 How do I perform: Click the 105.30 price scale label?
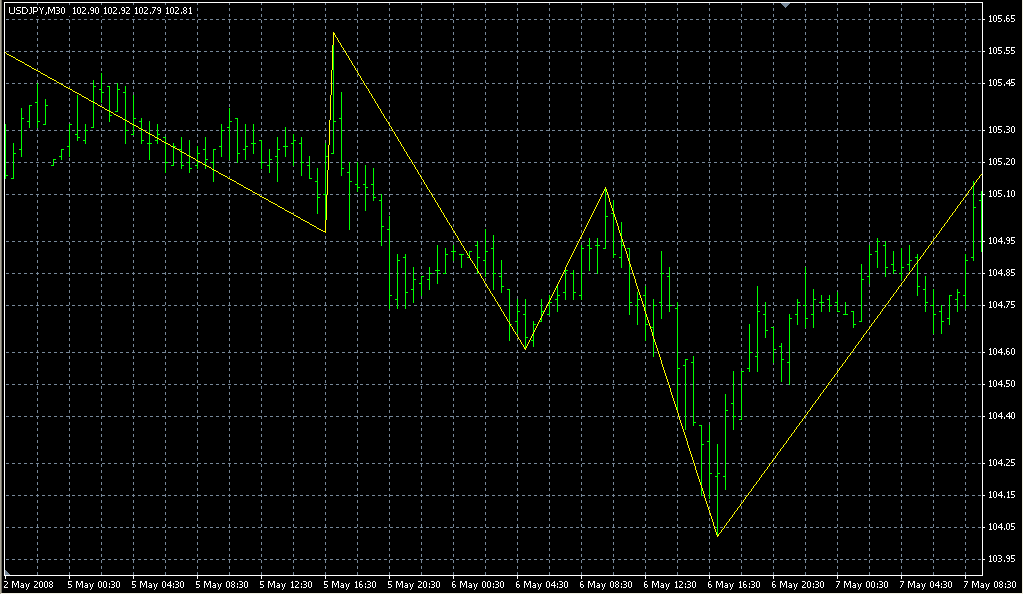1001,130
